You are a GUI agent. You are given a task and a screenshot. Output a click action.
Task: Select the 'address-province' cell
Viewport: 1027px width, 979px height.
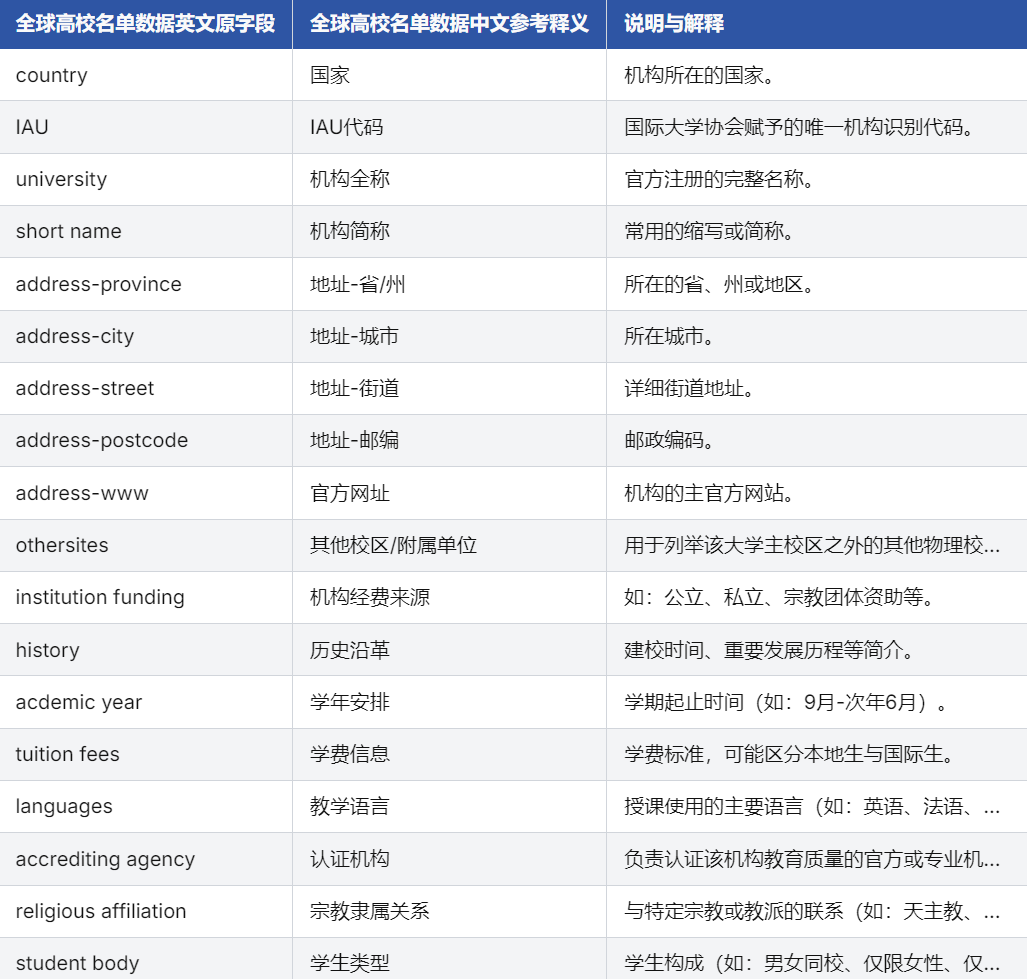pos(146,284)
